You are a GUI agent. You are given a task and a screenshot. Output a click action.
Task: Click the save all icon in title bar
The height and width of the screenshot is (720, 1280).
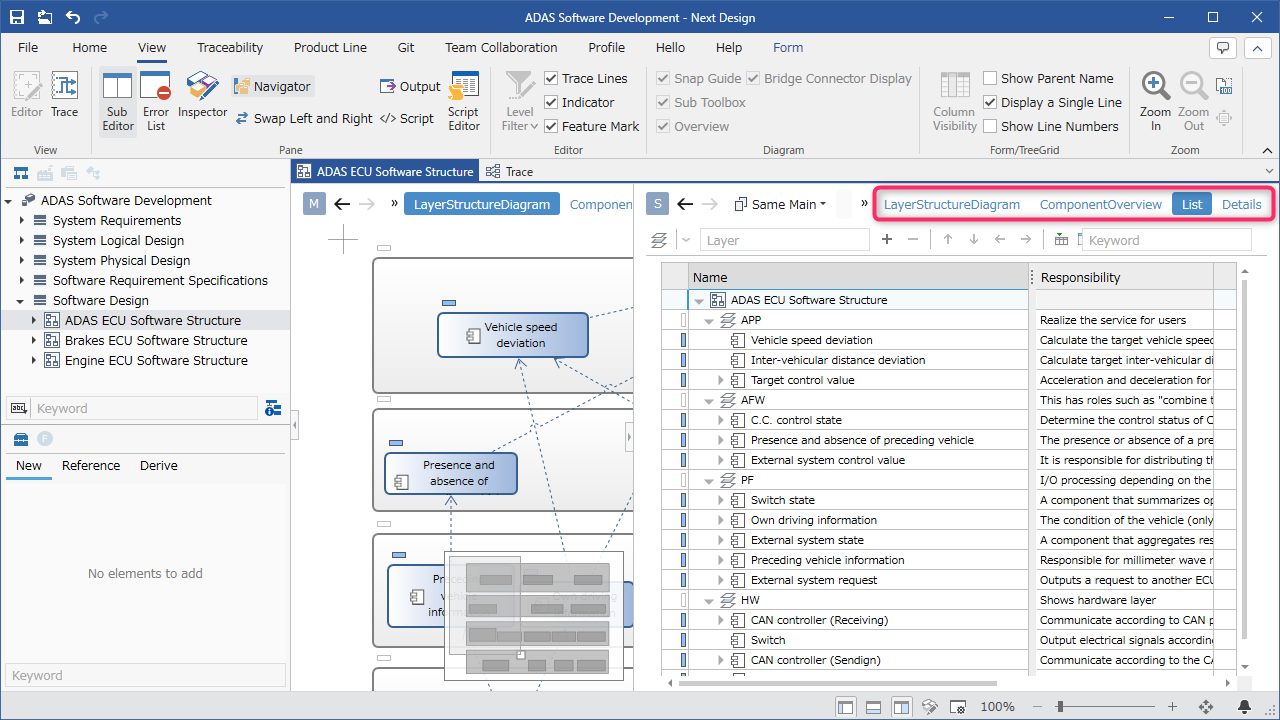pos(45,17)
